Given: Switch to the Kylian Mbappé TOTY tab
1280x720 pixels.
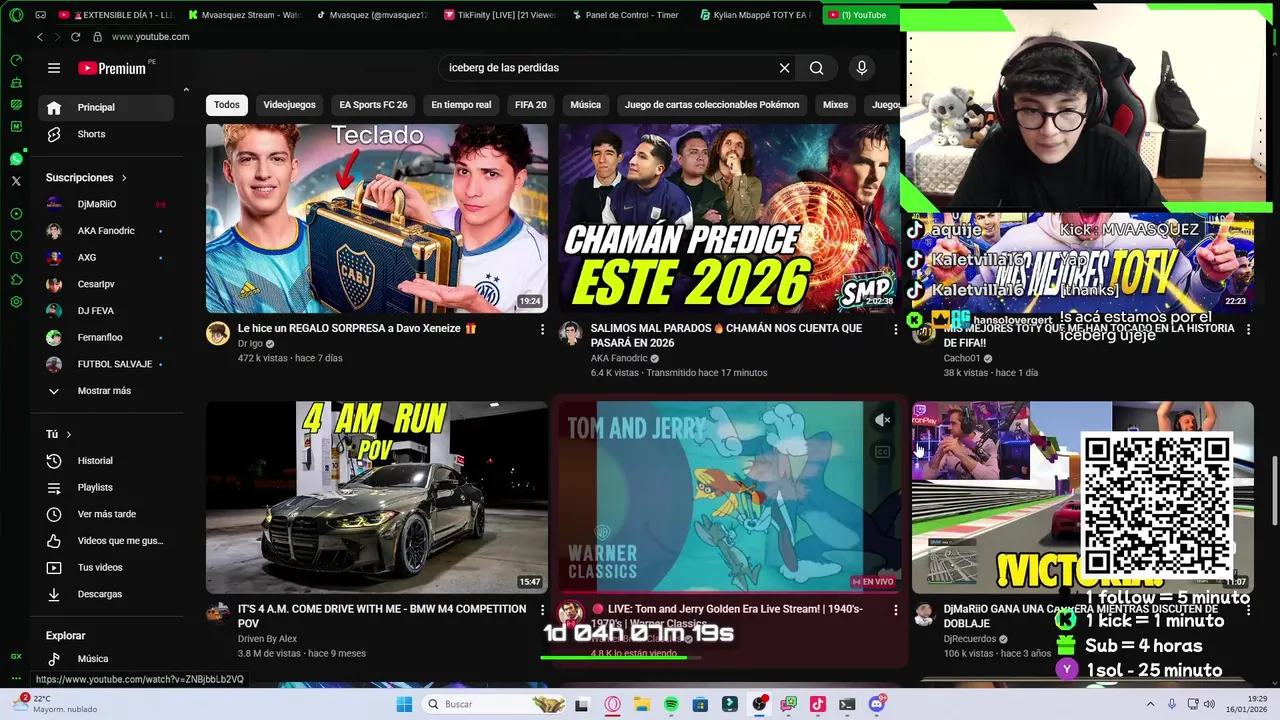Looking at the screenshot, I should 756,15.
